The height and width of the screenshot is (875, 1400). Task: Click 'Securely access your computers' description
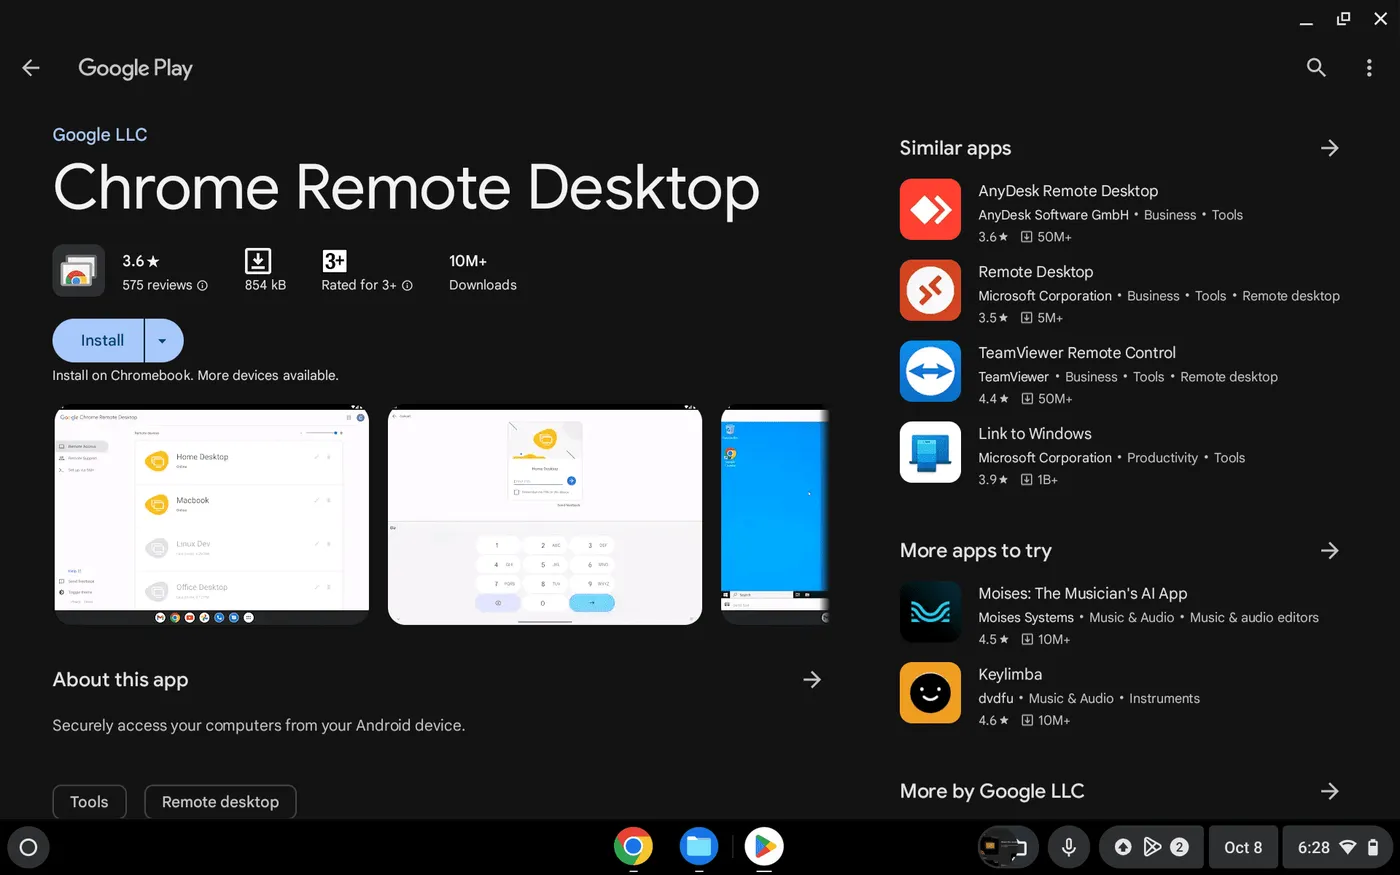click(x=259, y=726)
